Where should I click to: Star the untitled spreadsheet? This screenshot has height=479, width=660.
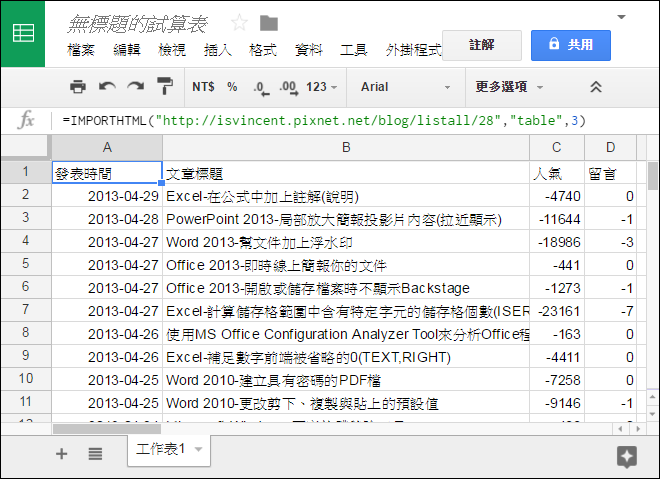[x=239, y=23]
